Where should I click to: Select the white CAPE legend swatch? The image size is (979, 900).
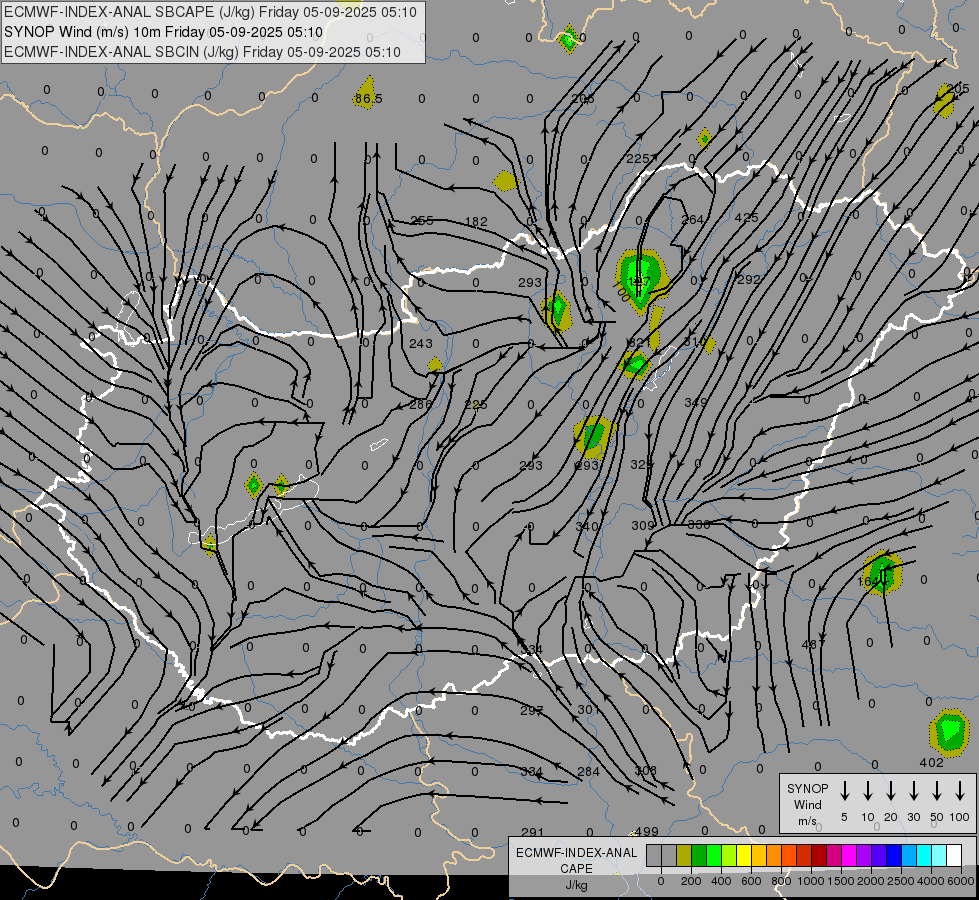(x=953, y=856)
